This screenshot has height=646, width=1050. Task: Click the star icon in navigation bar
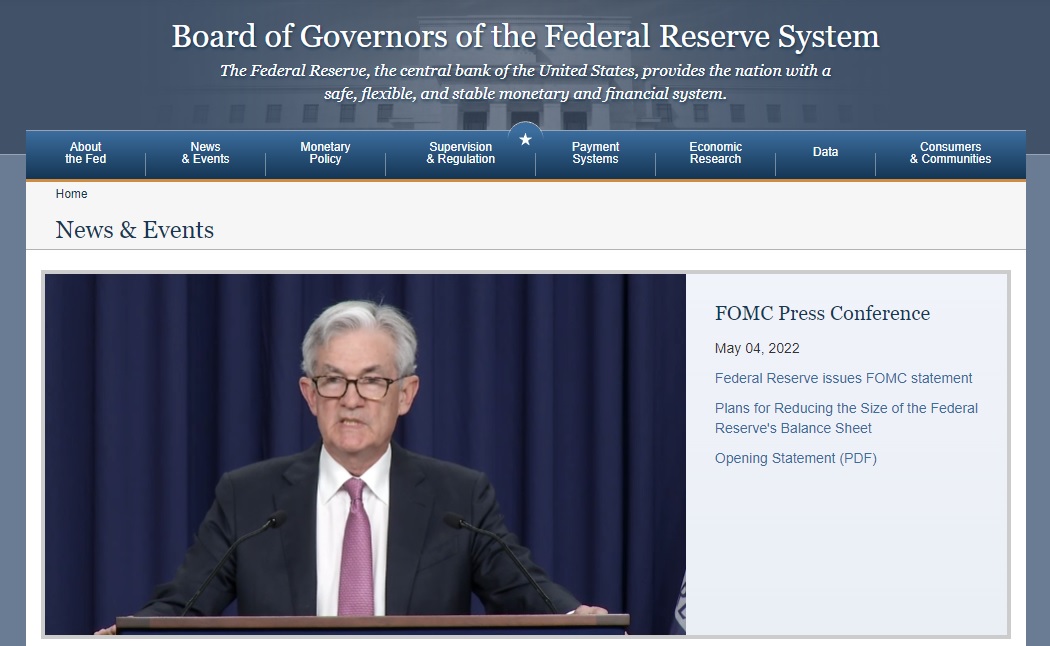525,139
